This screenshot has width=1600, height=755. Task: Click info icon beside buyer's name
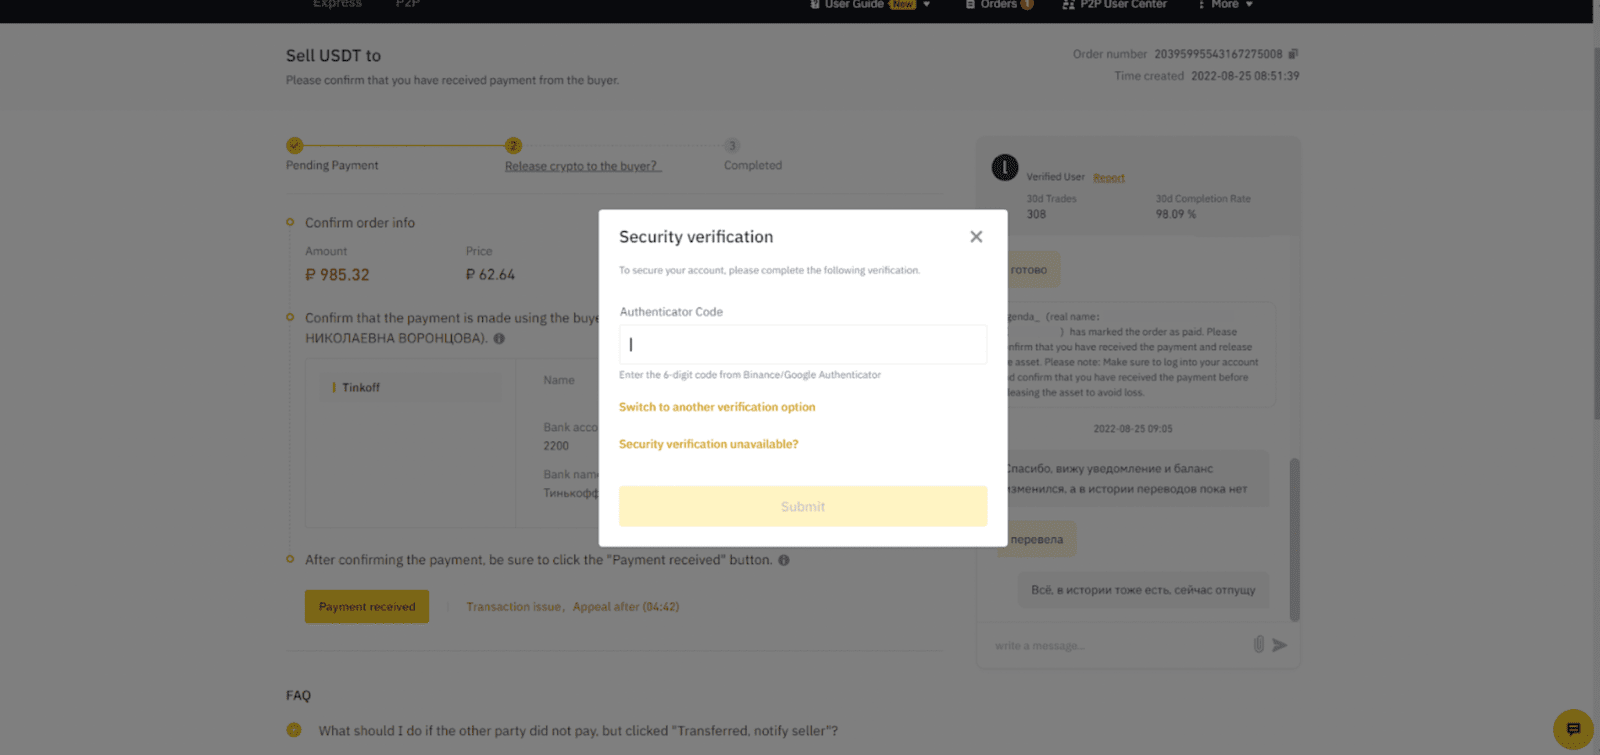(499, 339)
